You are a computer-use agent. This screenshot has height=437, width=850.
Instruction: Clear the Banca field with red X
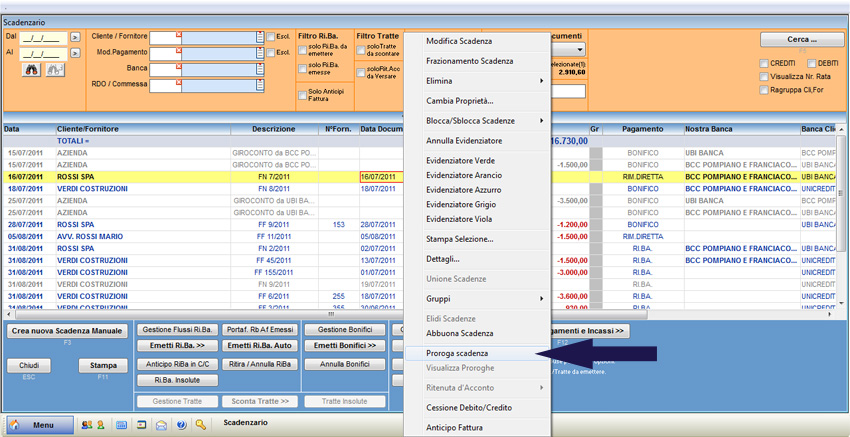[x=179, y=65]
